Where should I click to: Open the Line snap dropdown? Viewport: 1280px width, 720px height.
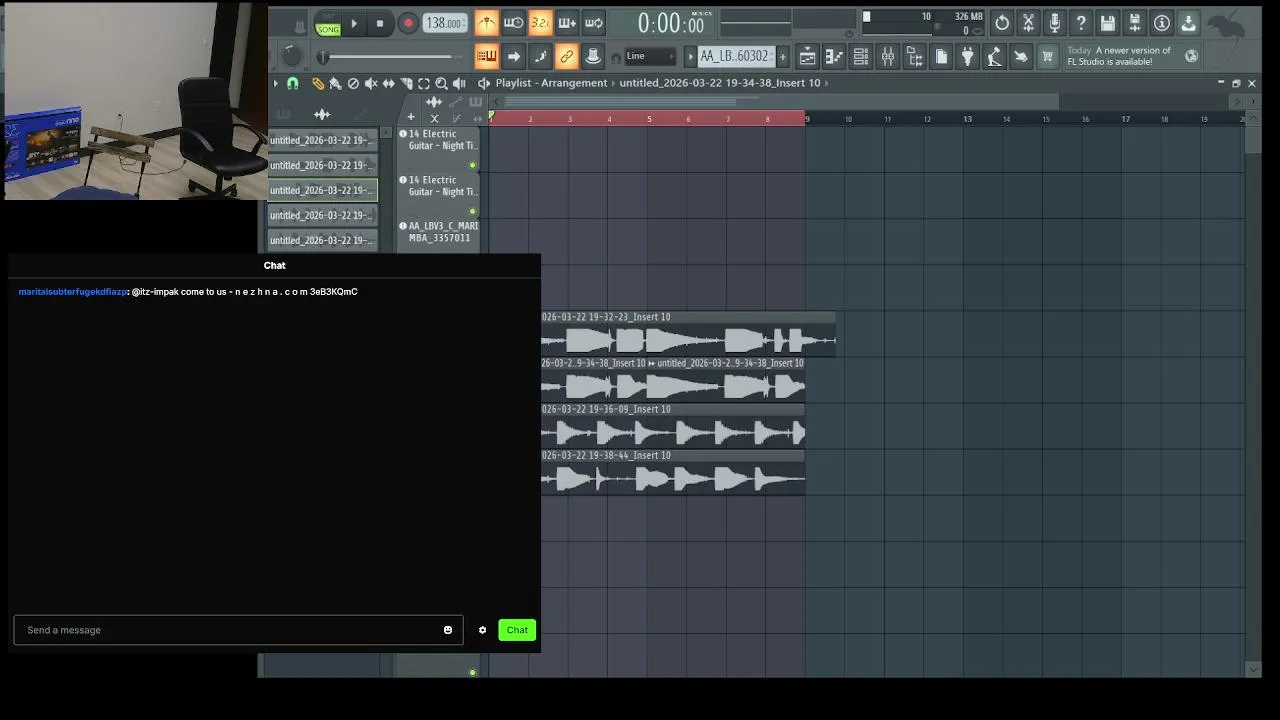tap(650, 56)
